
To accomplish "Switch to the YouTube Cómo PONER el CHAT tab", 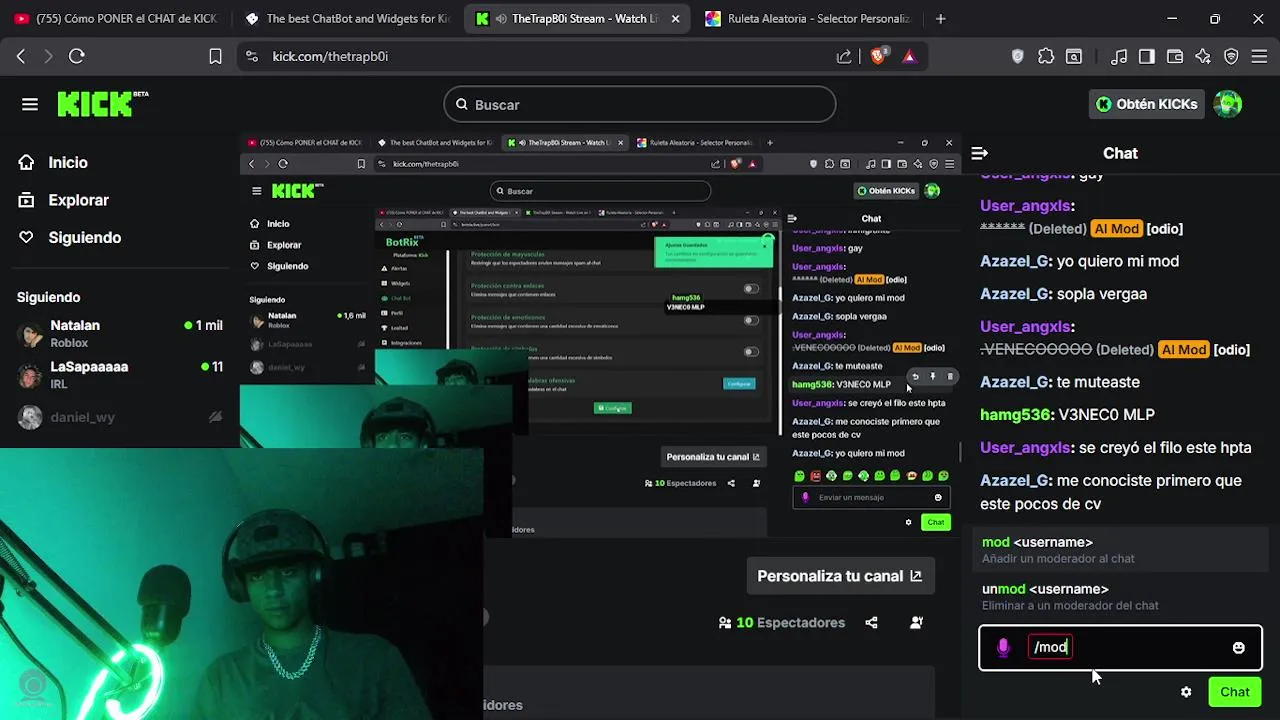I will (x=116, y=18).
